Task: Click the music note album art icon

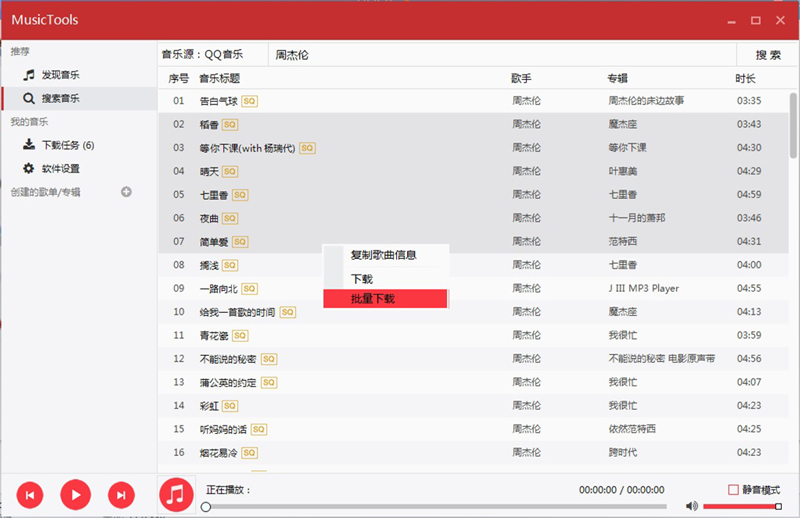Action: click(176, 494)
